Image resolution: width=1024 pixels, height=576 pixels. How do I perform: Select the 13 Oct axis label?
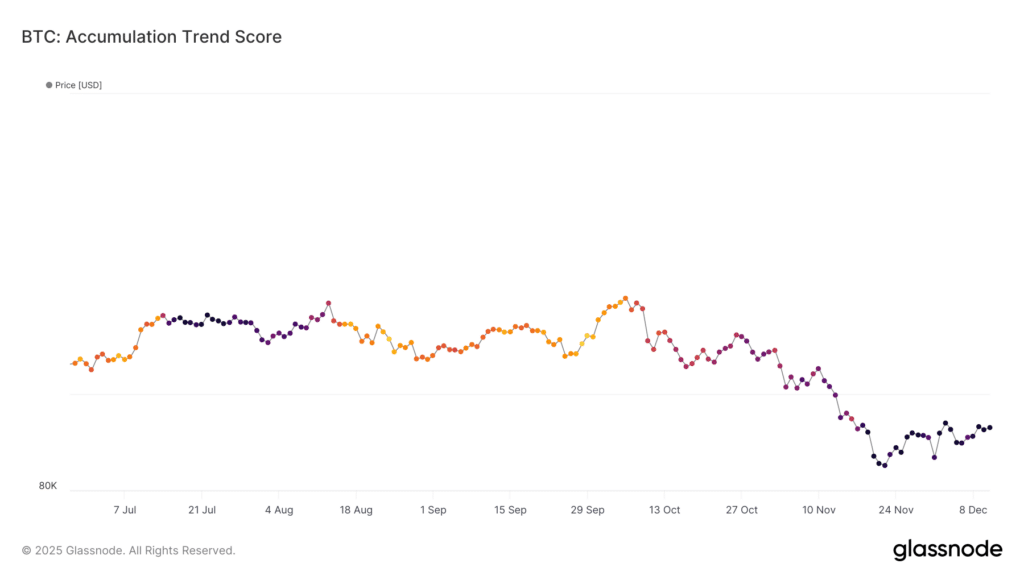[664, 510]
